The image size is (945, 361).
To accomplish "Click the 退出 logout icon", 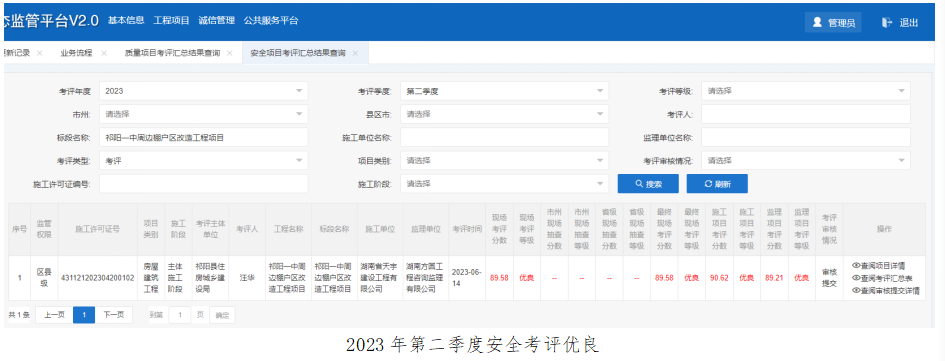I will (887, 22).
